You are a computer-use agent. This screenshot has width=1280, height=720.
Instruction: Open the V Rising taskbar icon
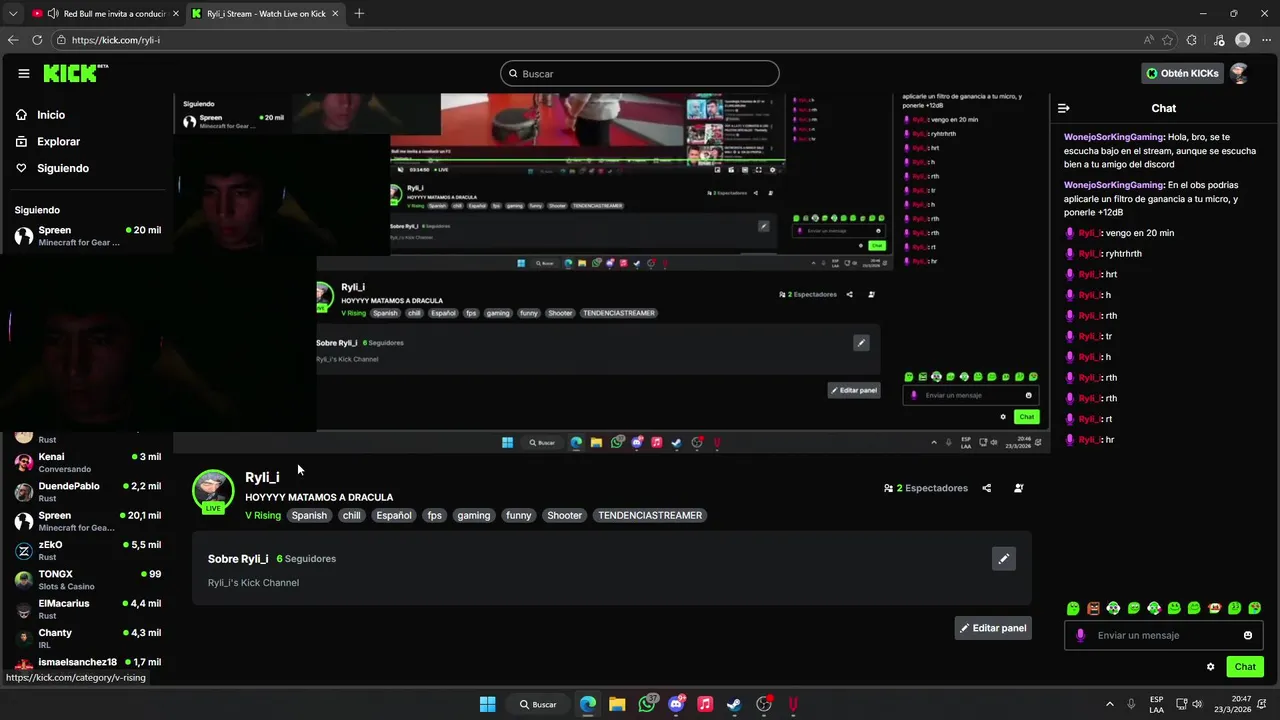click(x=793, y=704)
